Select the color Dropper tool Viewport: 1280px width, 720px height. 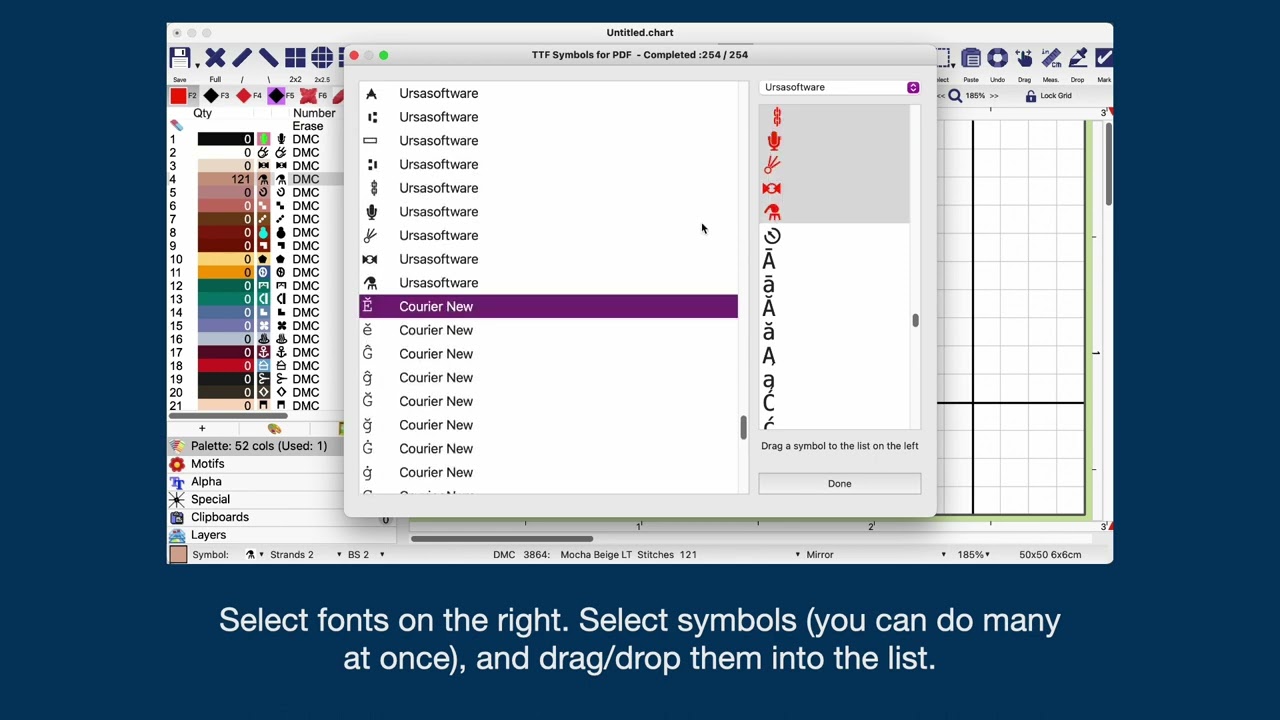coord(1077,58)
